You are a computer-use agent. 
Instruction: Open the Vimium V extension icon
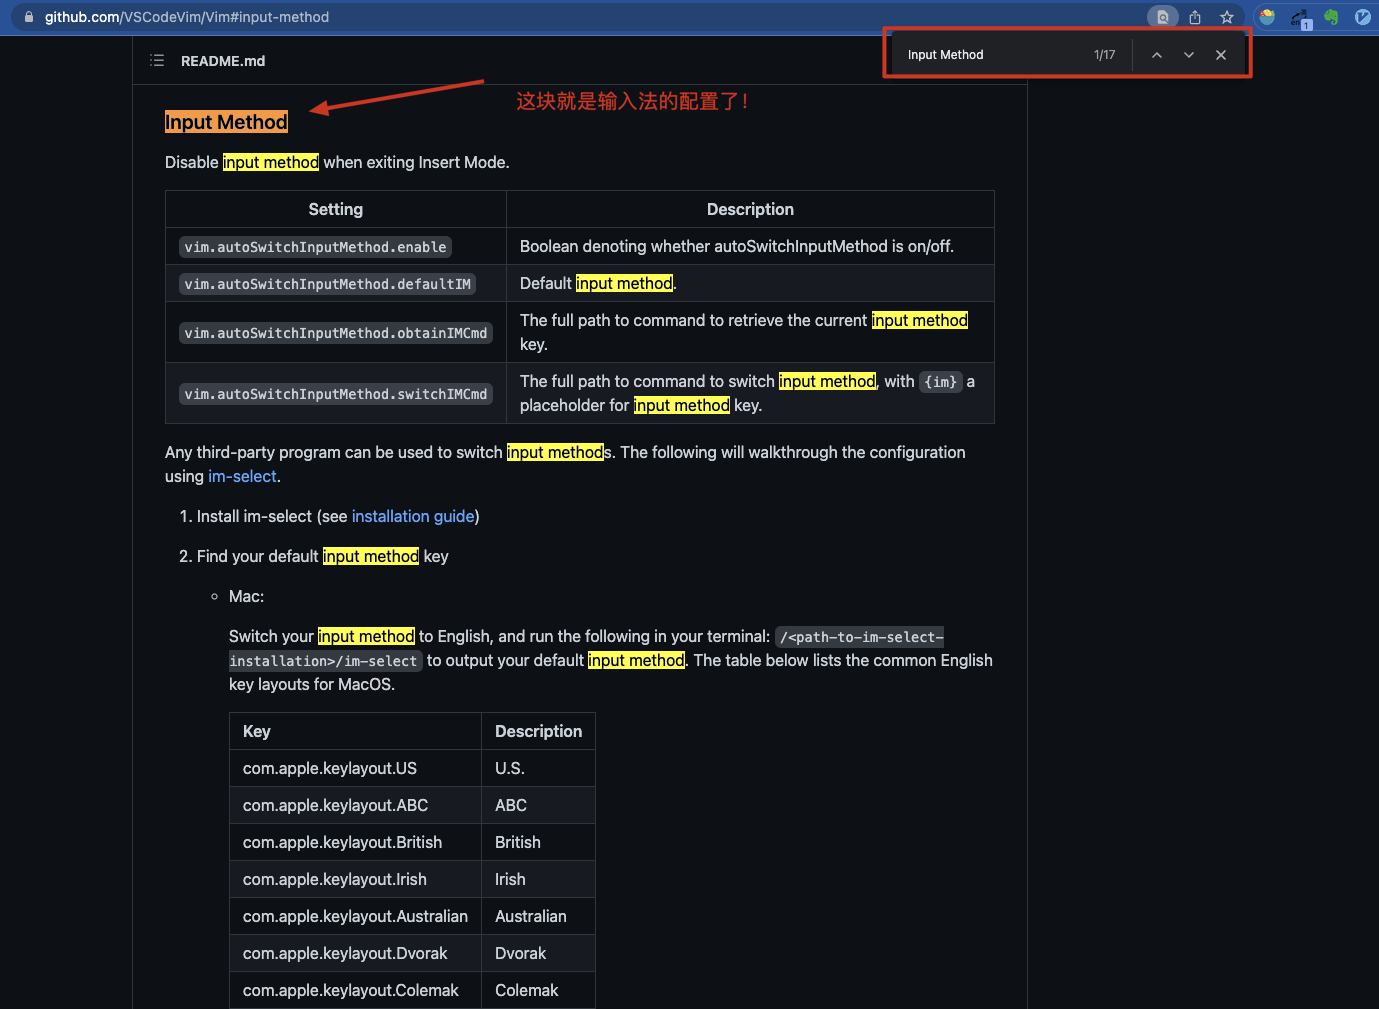1363,17
